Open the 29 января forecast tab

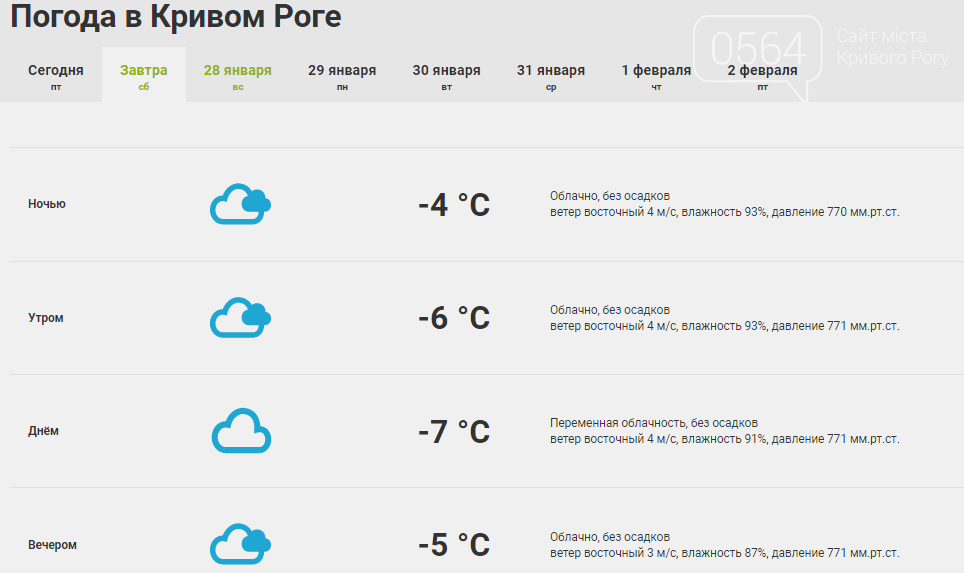tap(342, 76)
